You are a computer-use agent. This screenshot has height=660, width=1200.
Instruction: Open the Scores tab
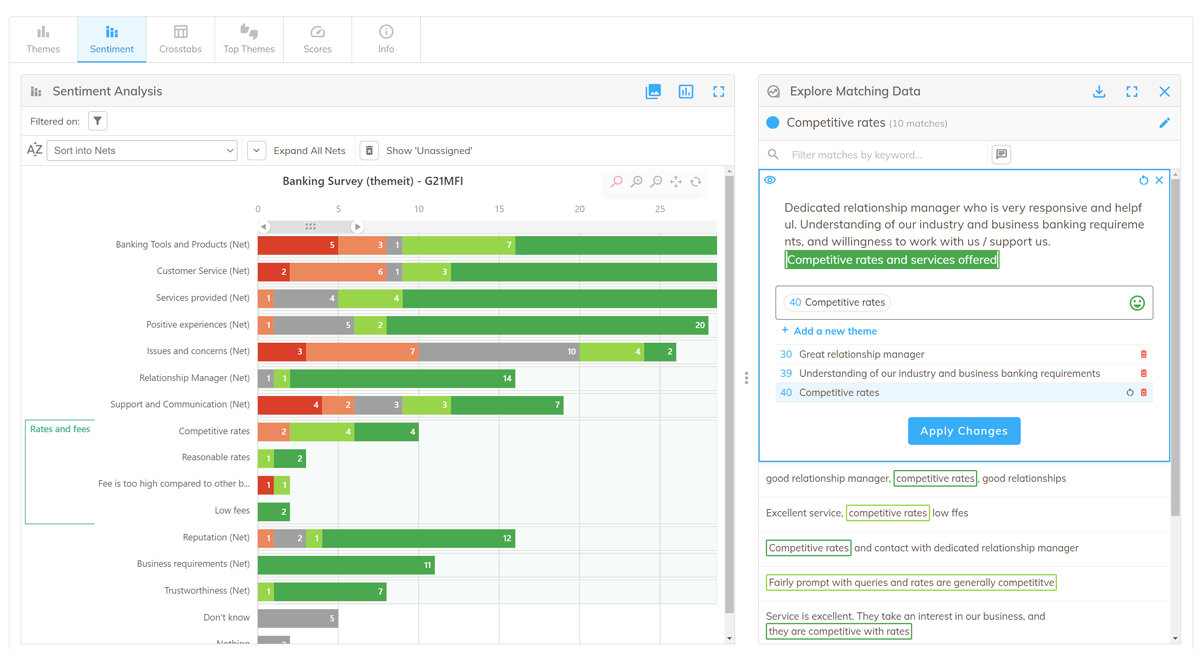[x=317, y=39]
